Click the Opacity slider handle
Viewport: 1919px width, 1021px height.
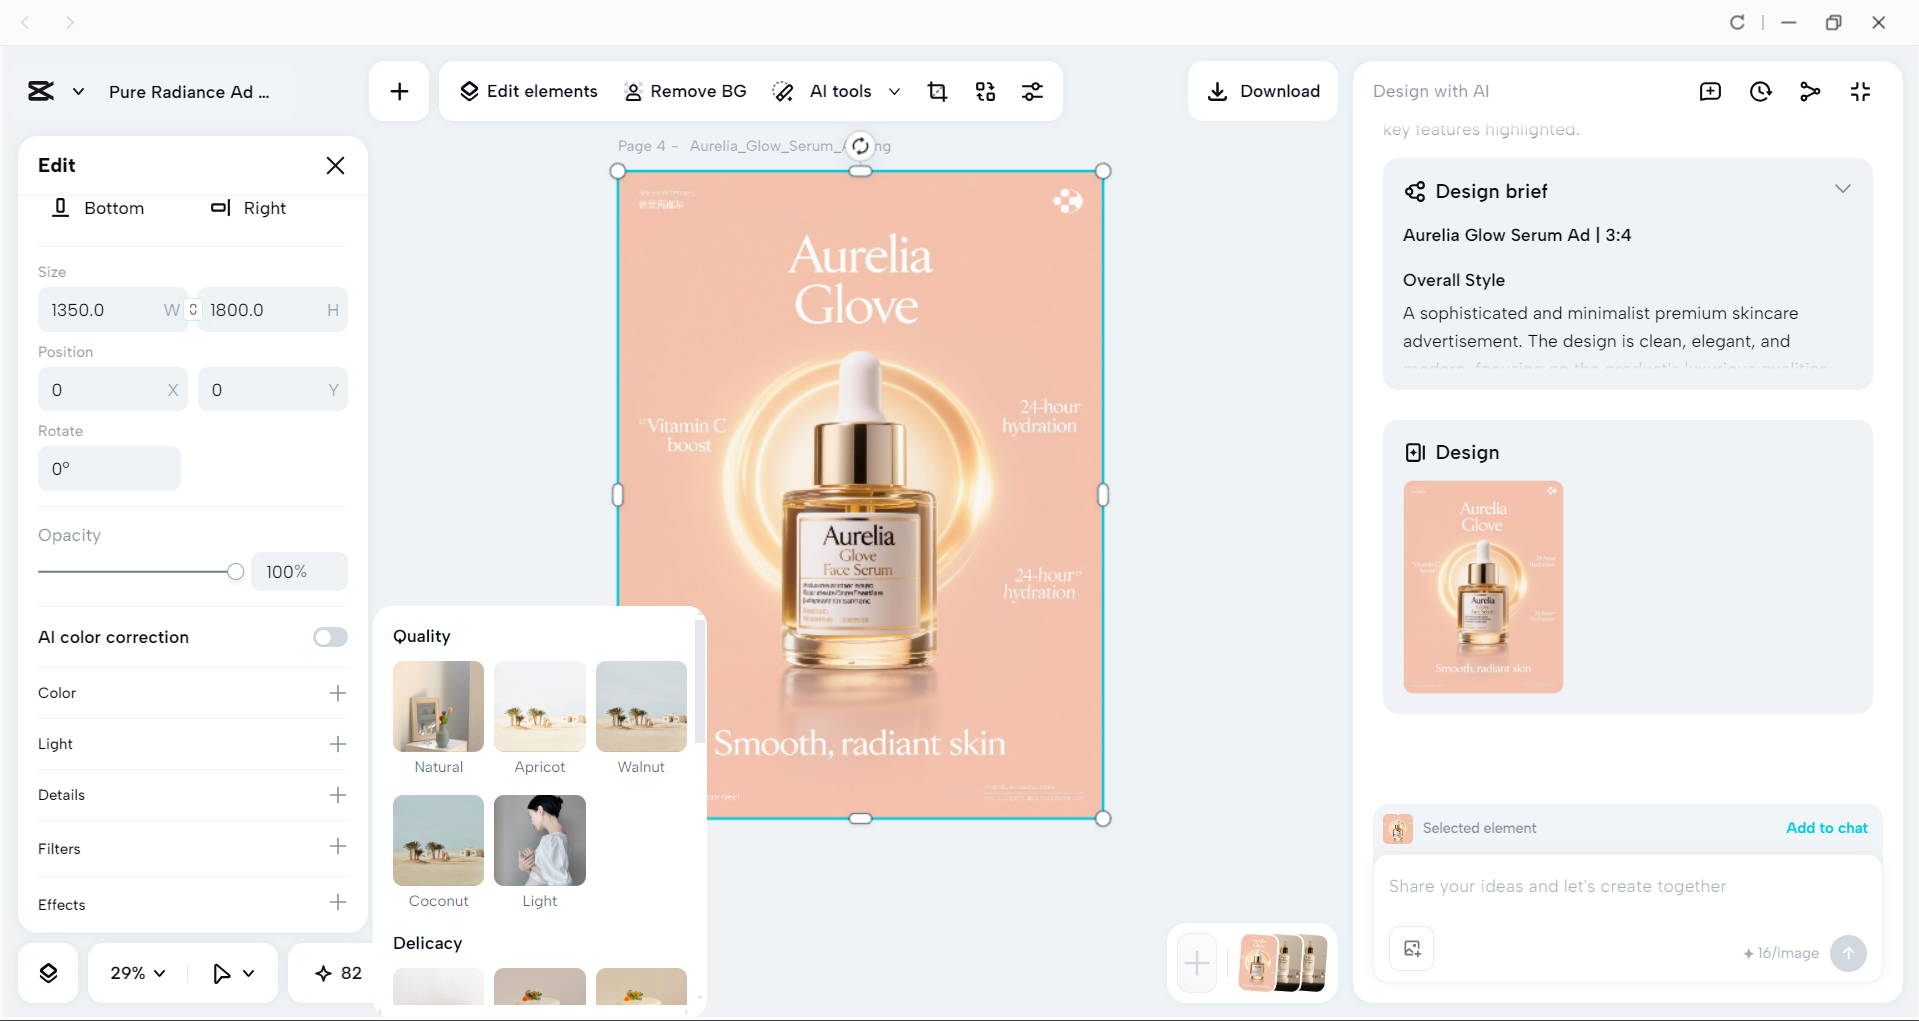click(x=235, y=572)
